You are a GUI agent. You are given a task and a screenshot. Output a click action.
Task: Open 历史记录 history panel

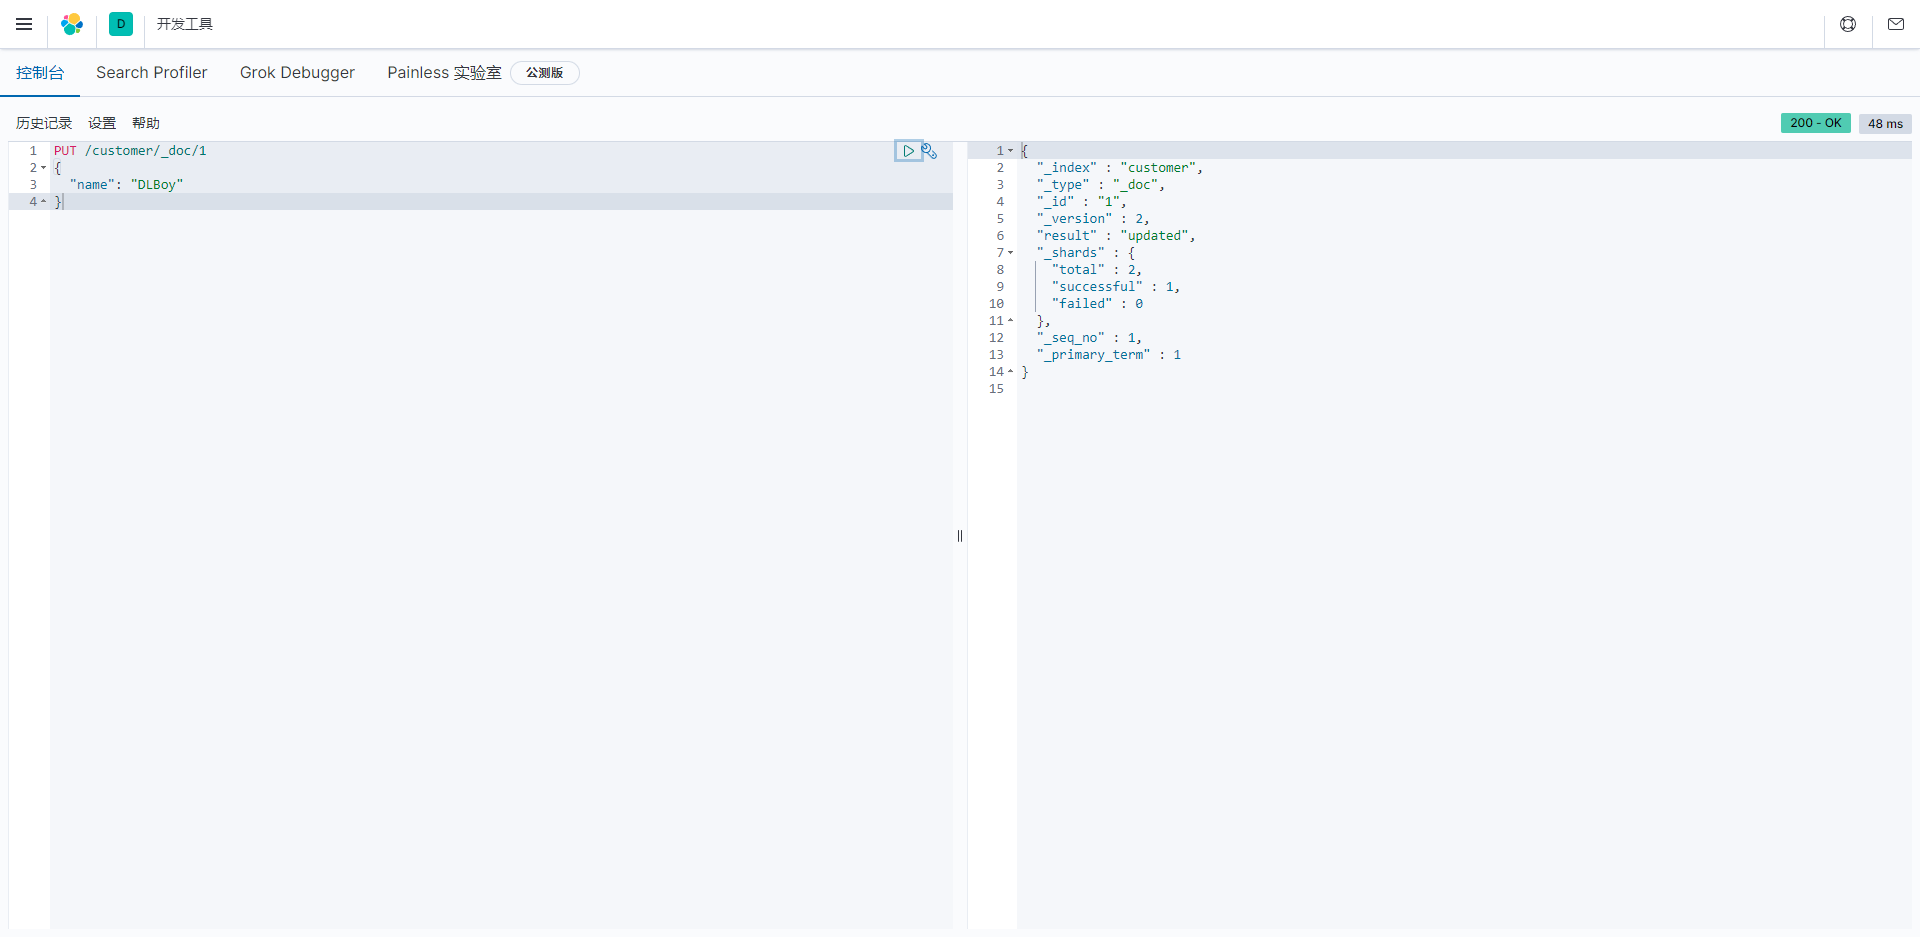click(44, 123)
